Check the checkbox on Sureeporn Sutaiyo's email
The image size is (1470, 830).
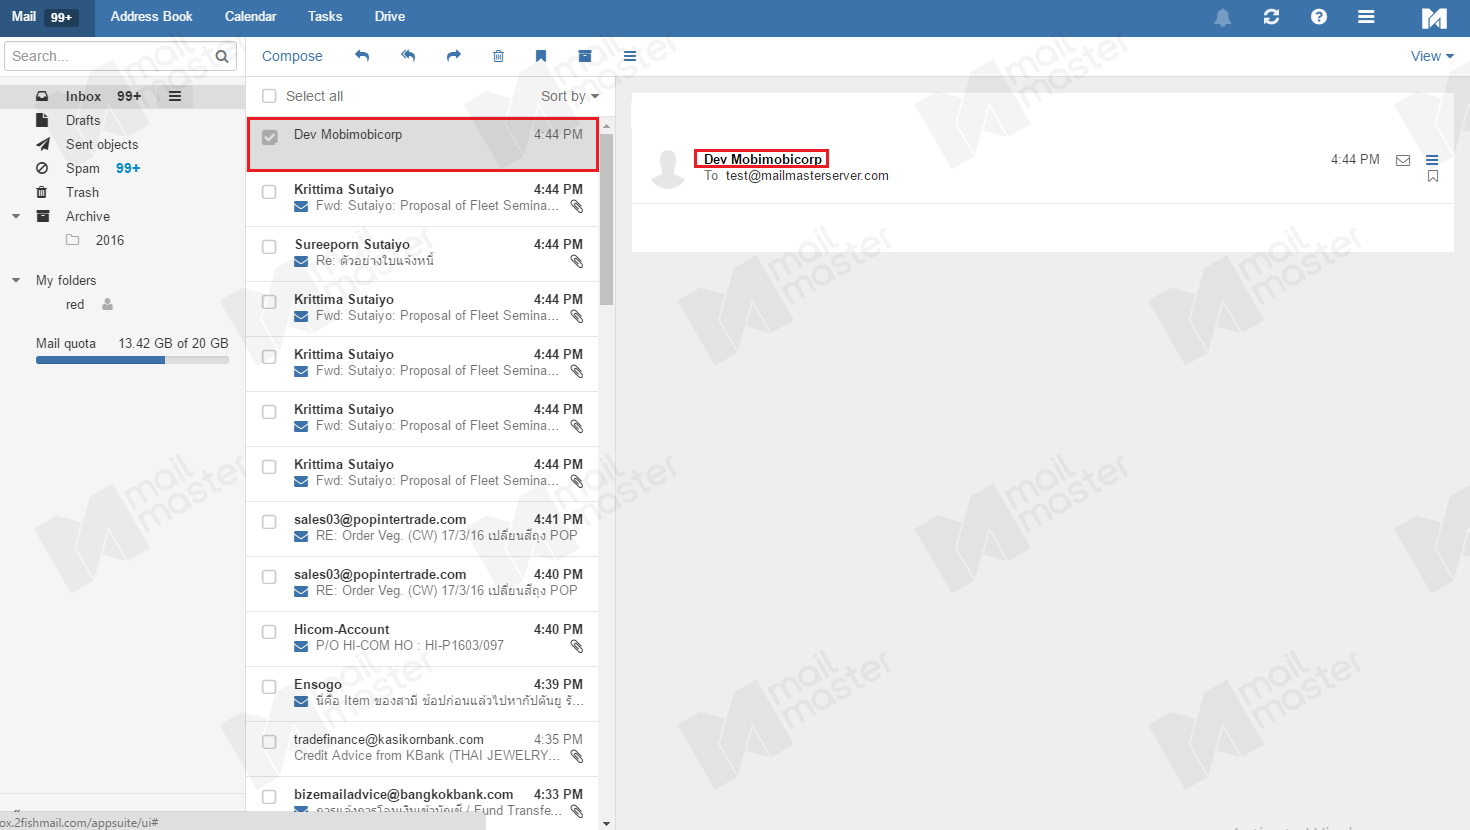[x=268, y=246]
